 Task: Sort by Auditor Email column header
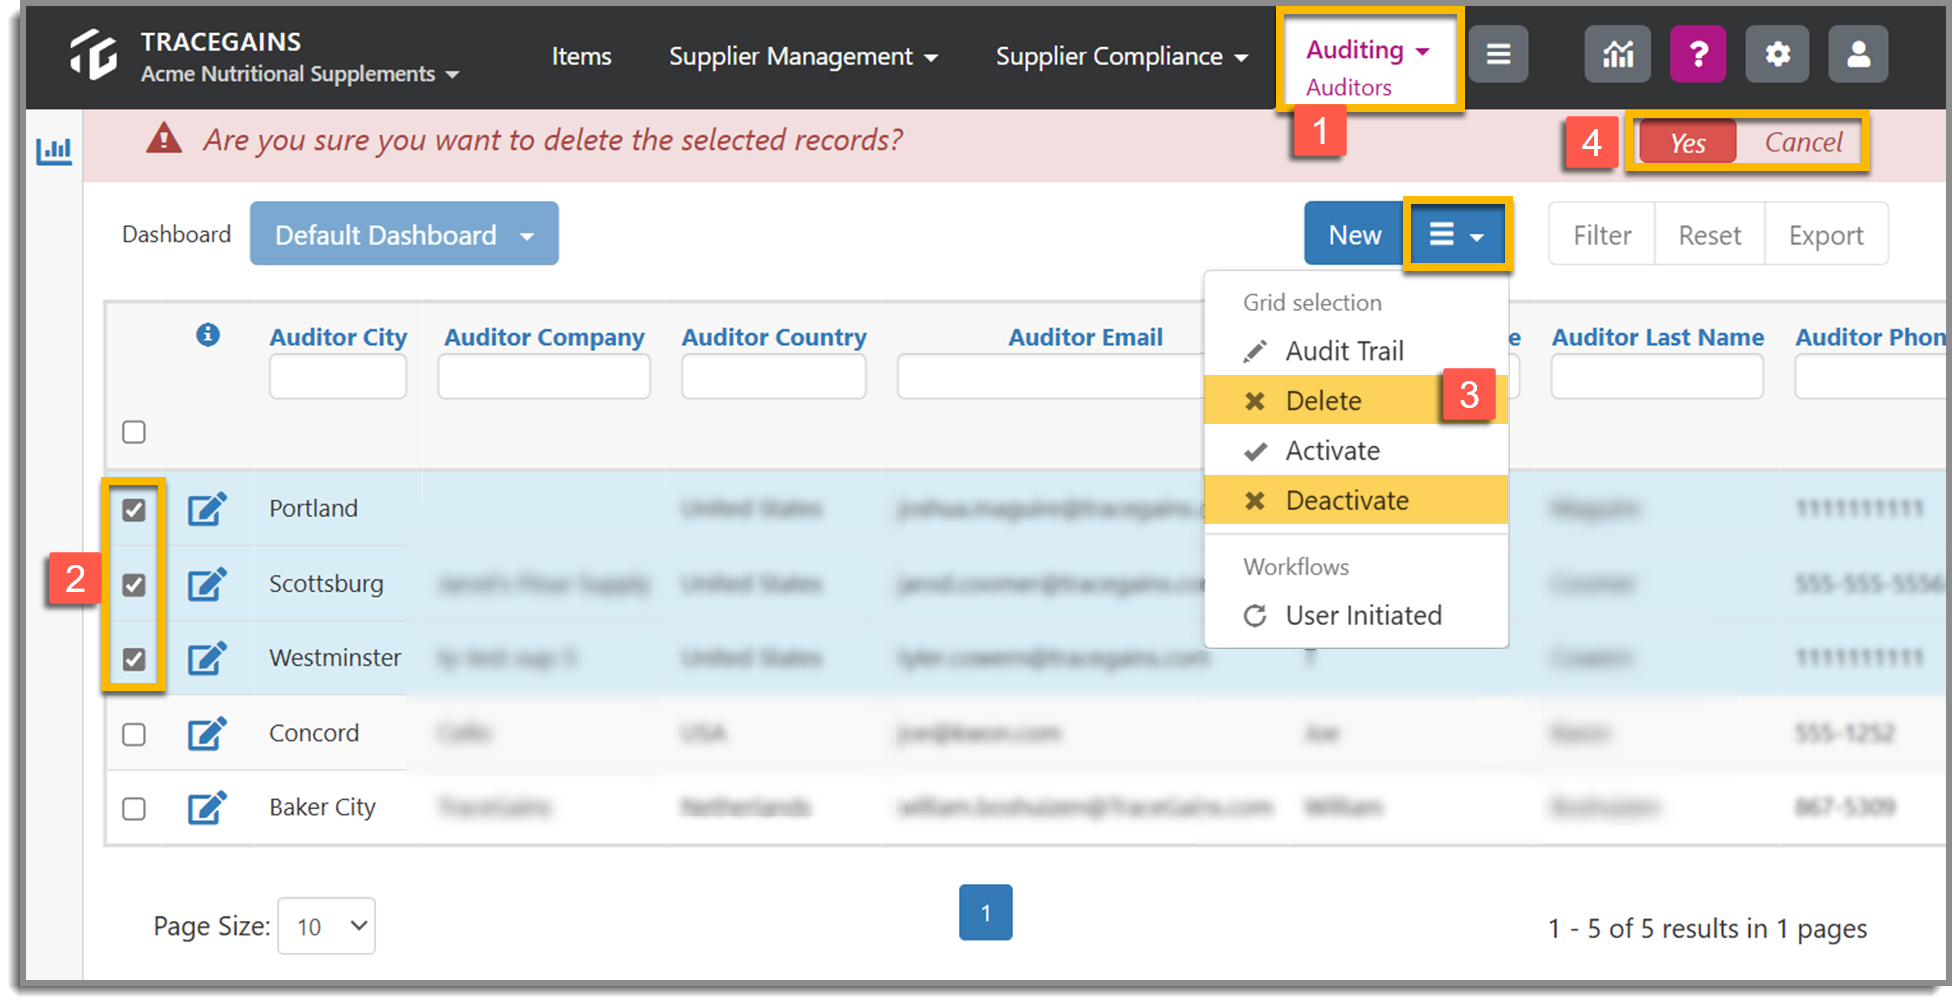(x=1085, y=337)
